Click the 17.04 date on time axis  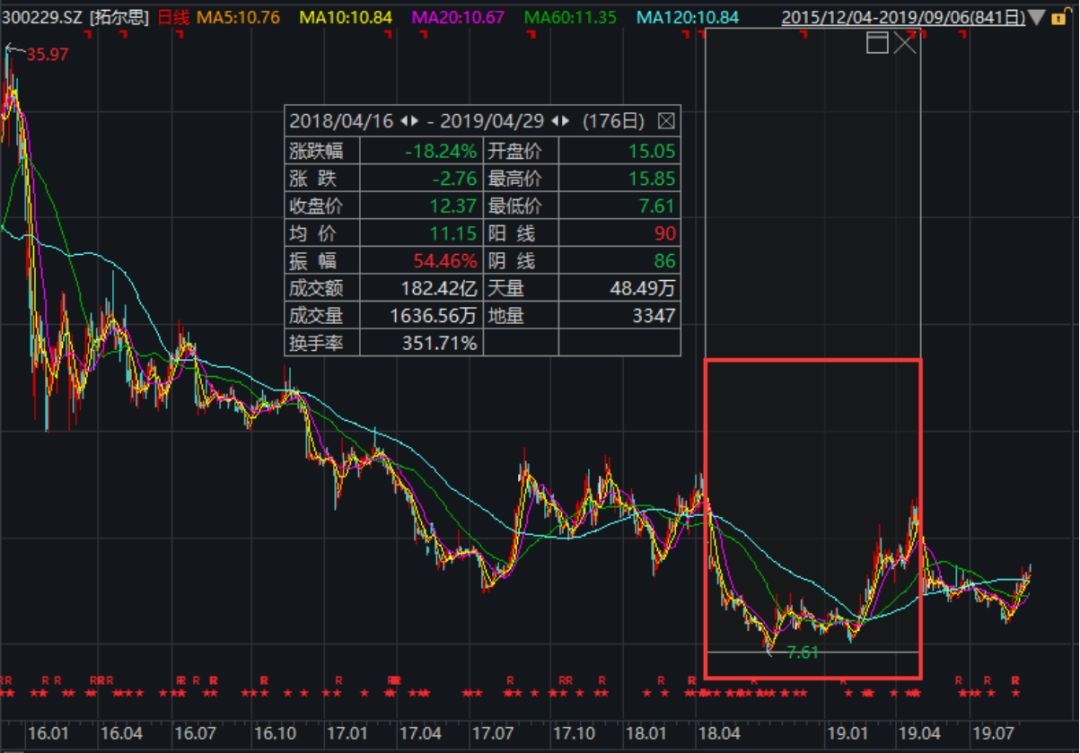[x=420, y=732]
